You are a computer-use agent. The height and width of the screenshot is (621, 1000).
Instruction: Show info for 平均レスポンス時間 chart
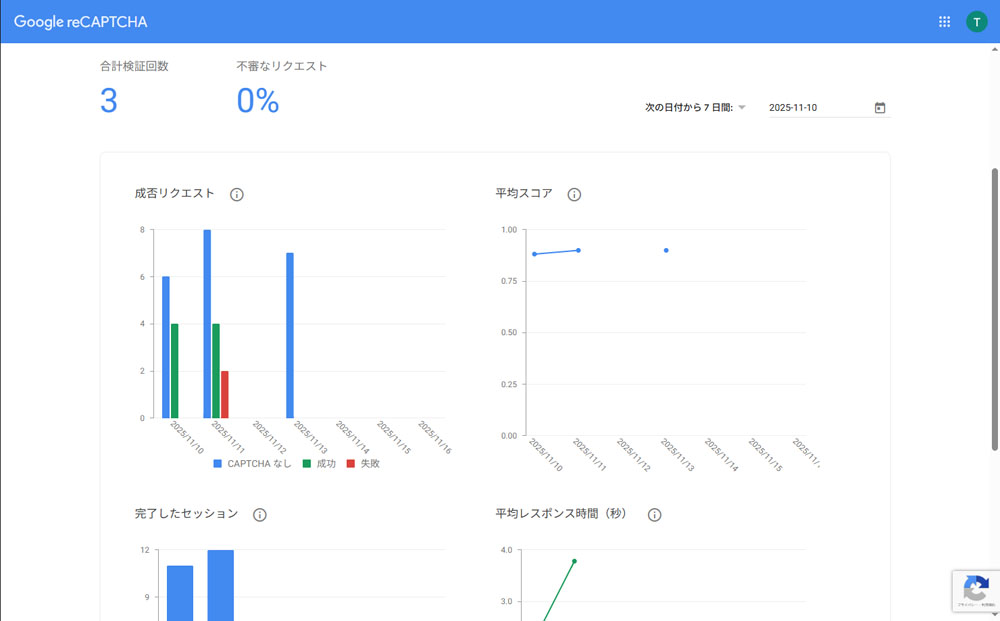point(655,515)
